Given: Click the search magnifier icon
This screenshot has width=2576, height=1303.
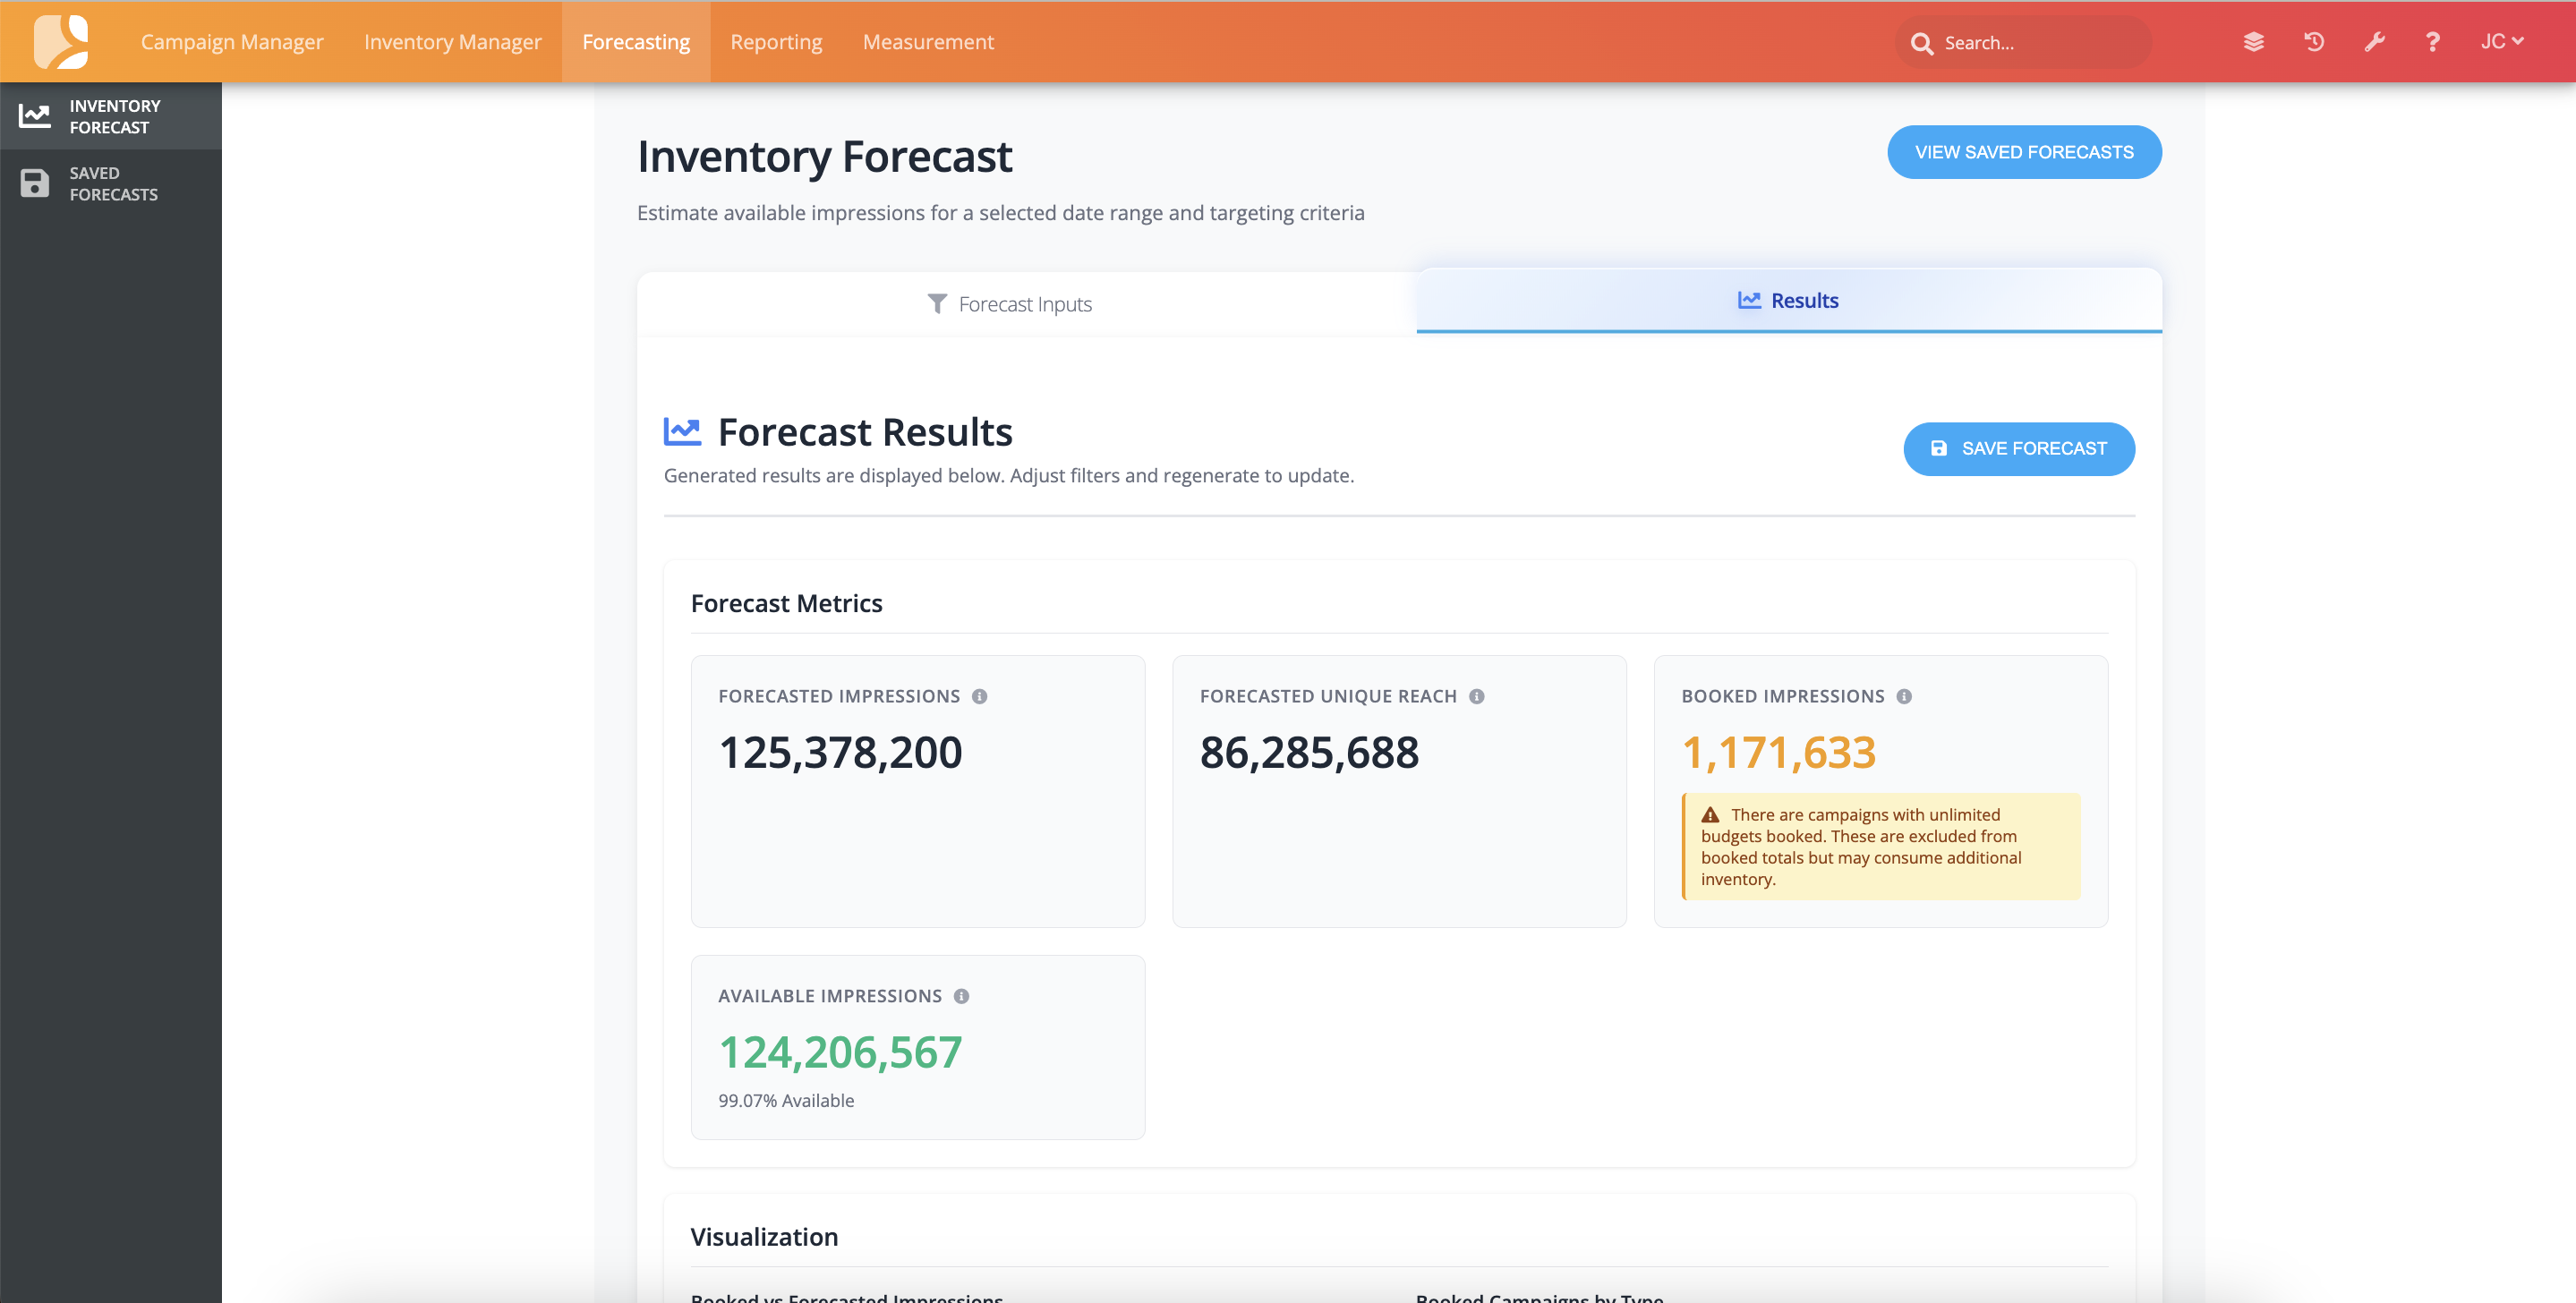Looking at the screenshot, I should [1921, 43].
